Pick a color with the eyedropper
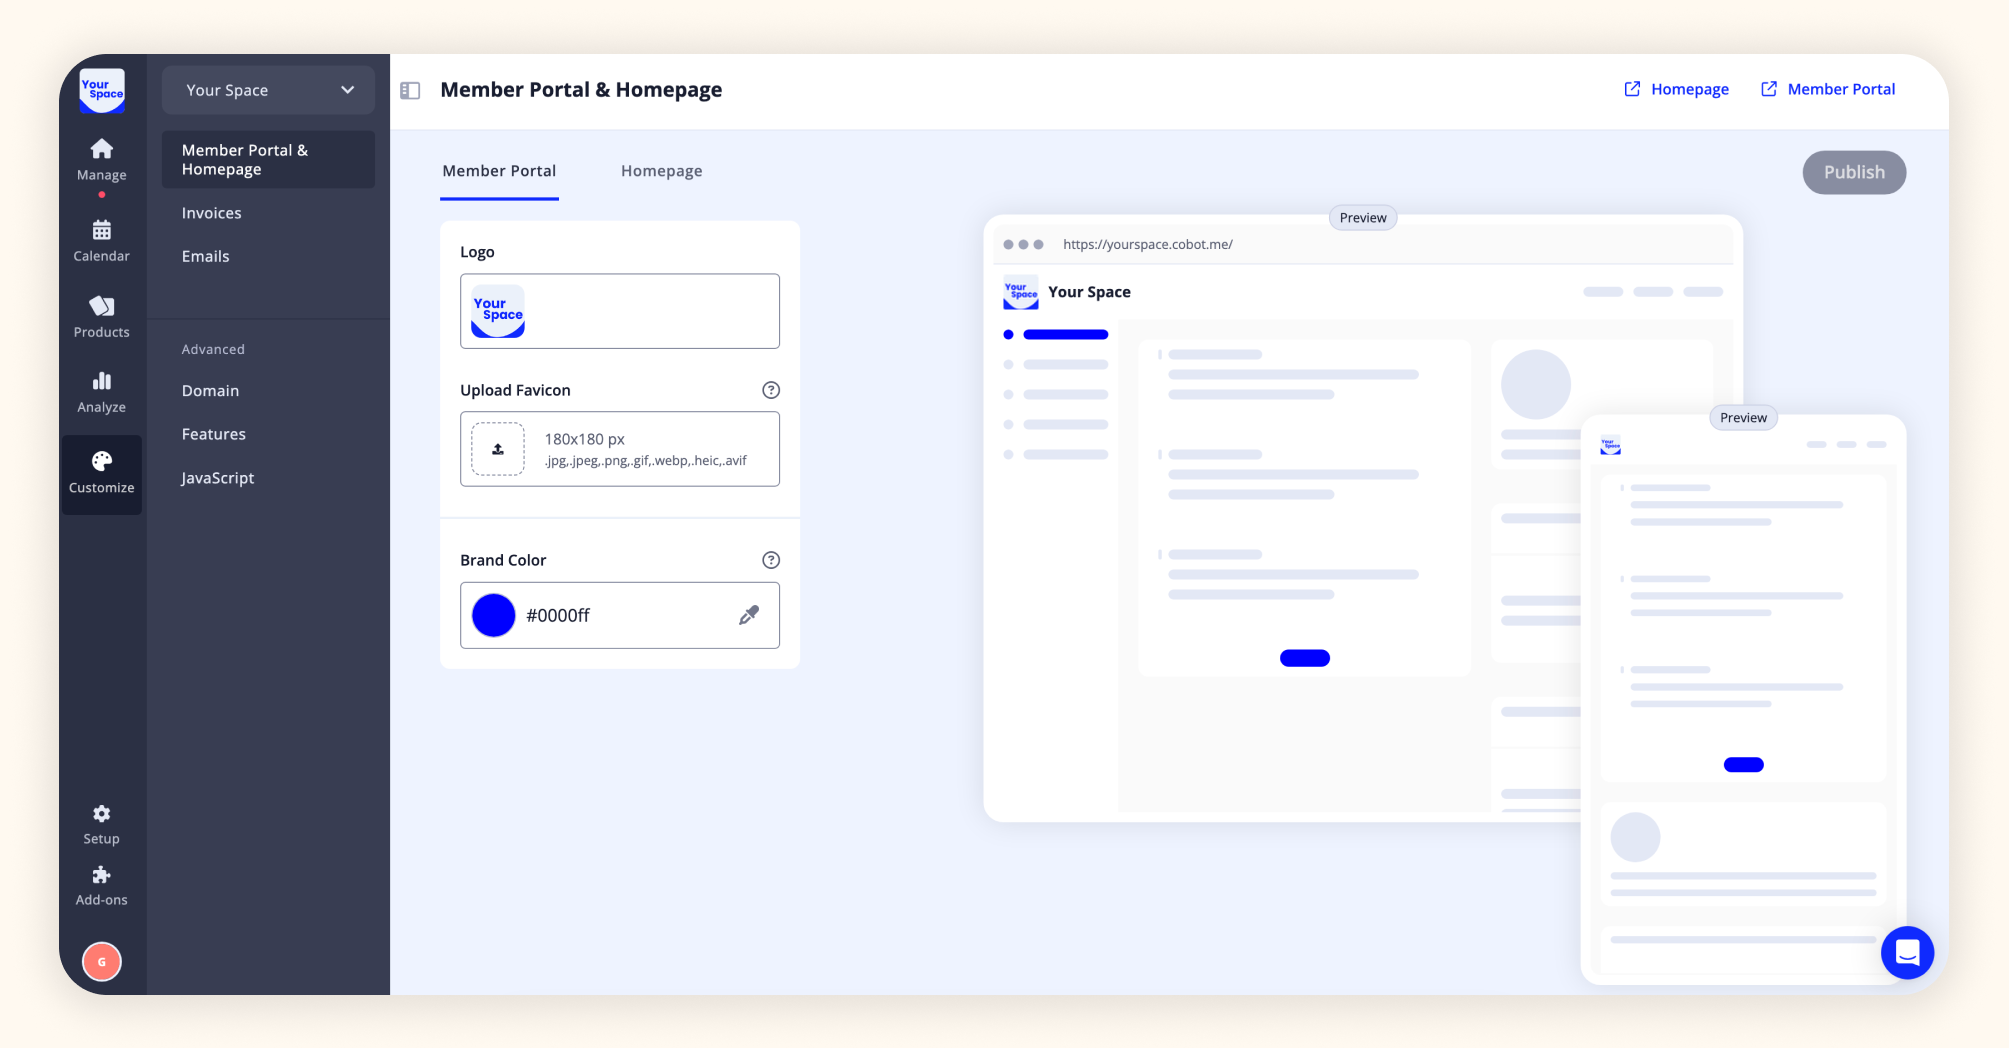This screenshot has width=2009, height=1048. (749, 615)
